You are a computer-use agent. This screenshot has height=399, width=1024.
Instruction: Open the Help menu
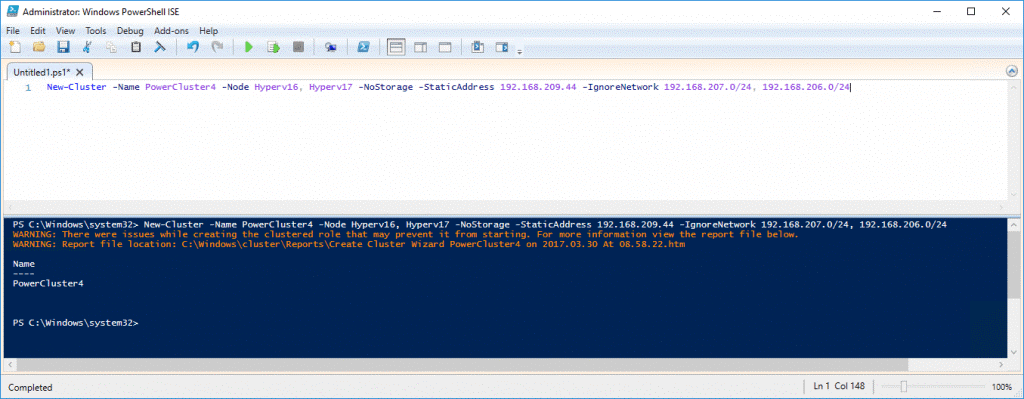pos(208,31)
